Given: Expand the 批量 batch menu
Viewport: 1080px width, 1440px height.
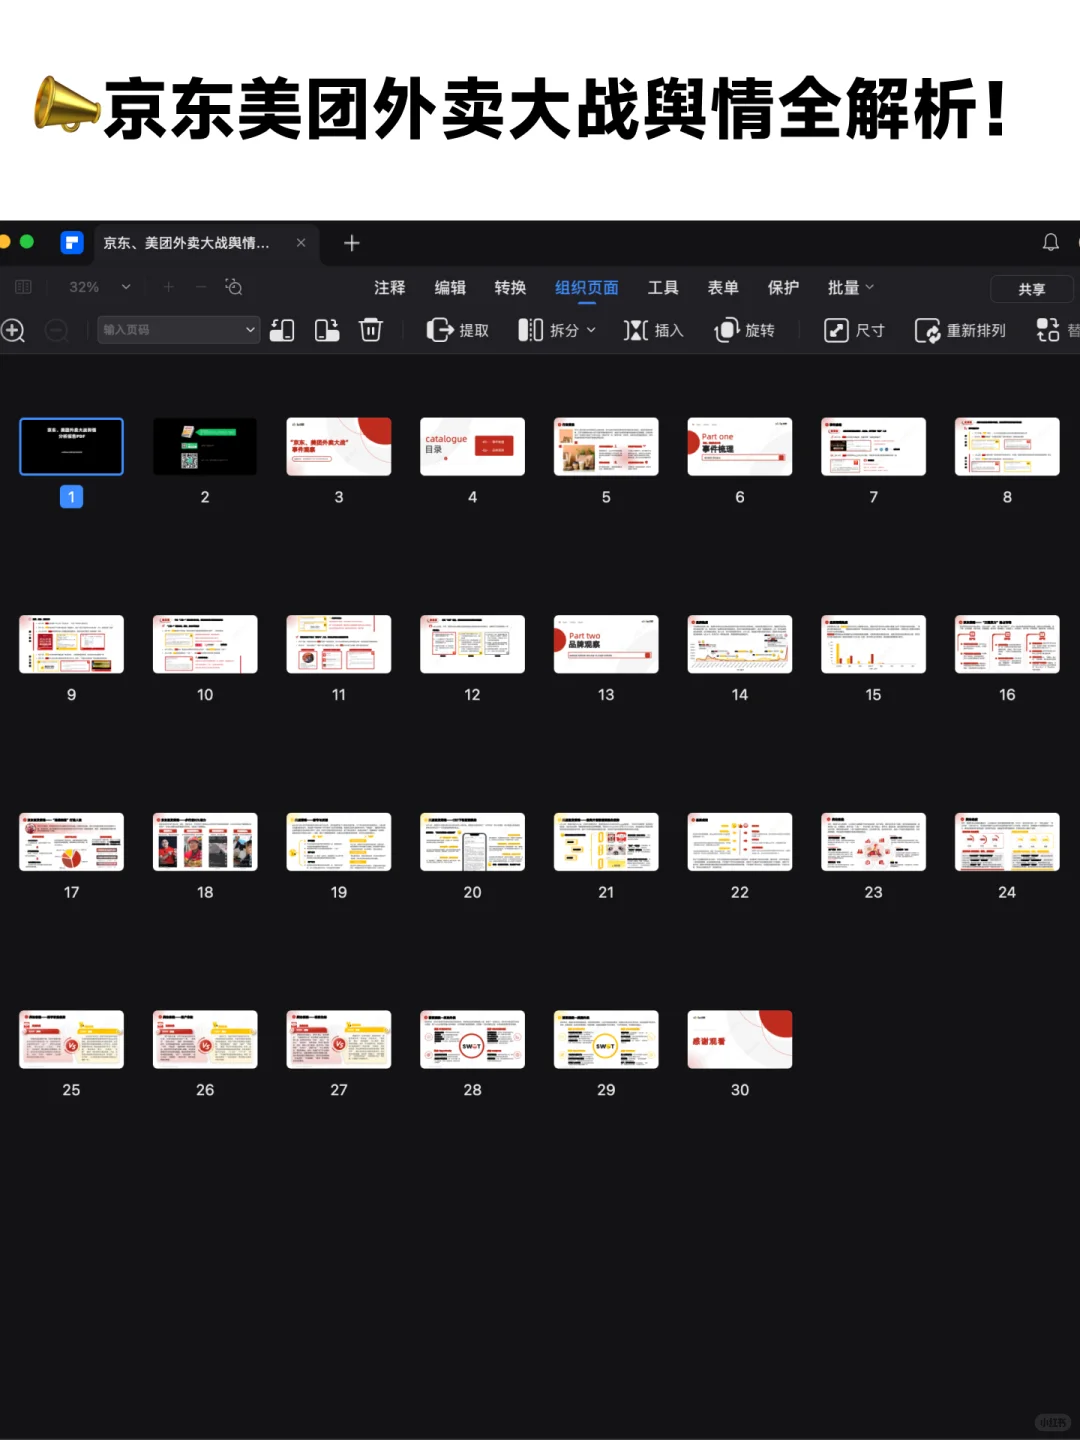Looking at the screenshot, I should [851, 287].
